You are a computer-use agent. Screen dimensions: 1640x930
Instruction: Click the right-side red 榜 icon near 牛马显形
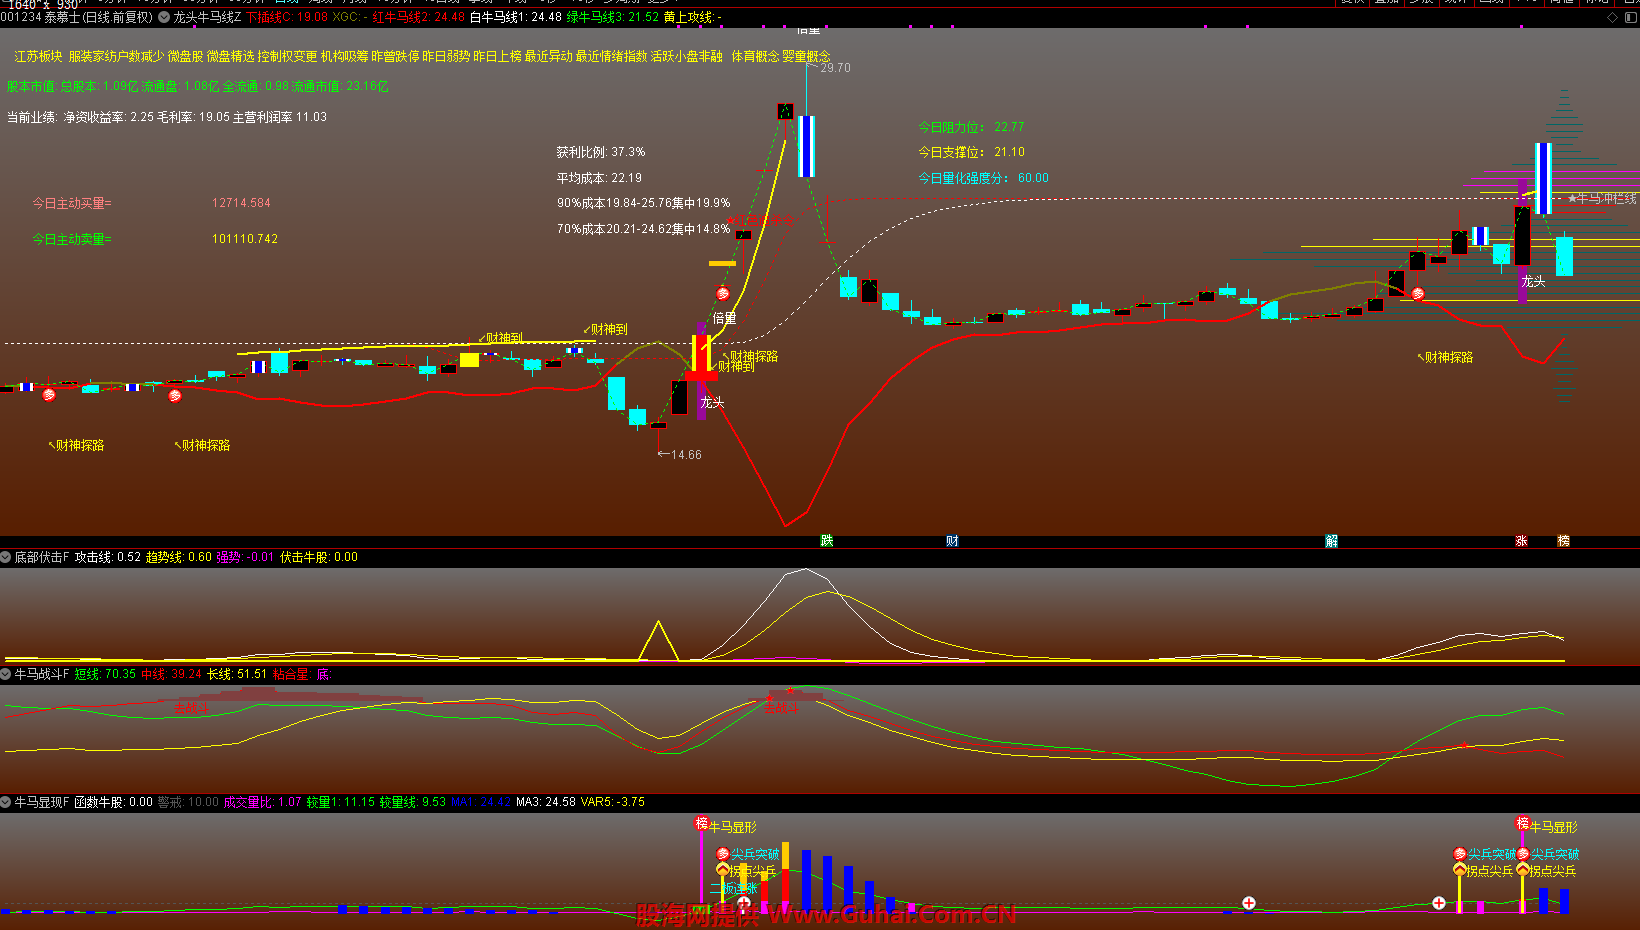pyautogui.click(x=1523, y=823)
